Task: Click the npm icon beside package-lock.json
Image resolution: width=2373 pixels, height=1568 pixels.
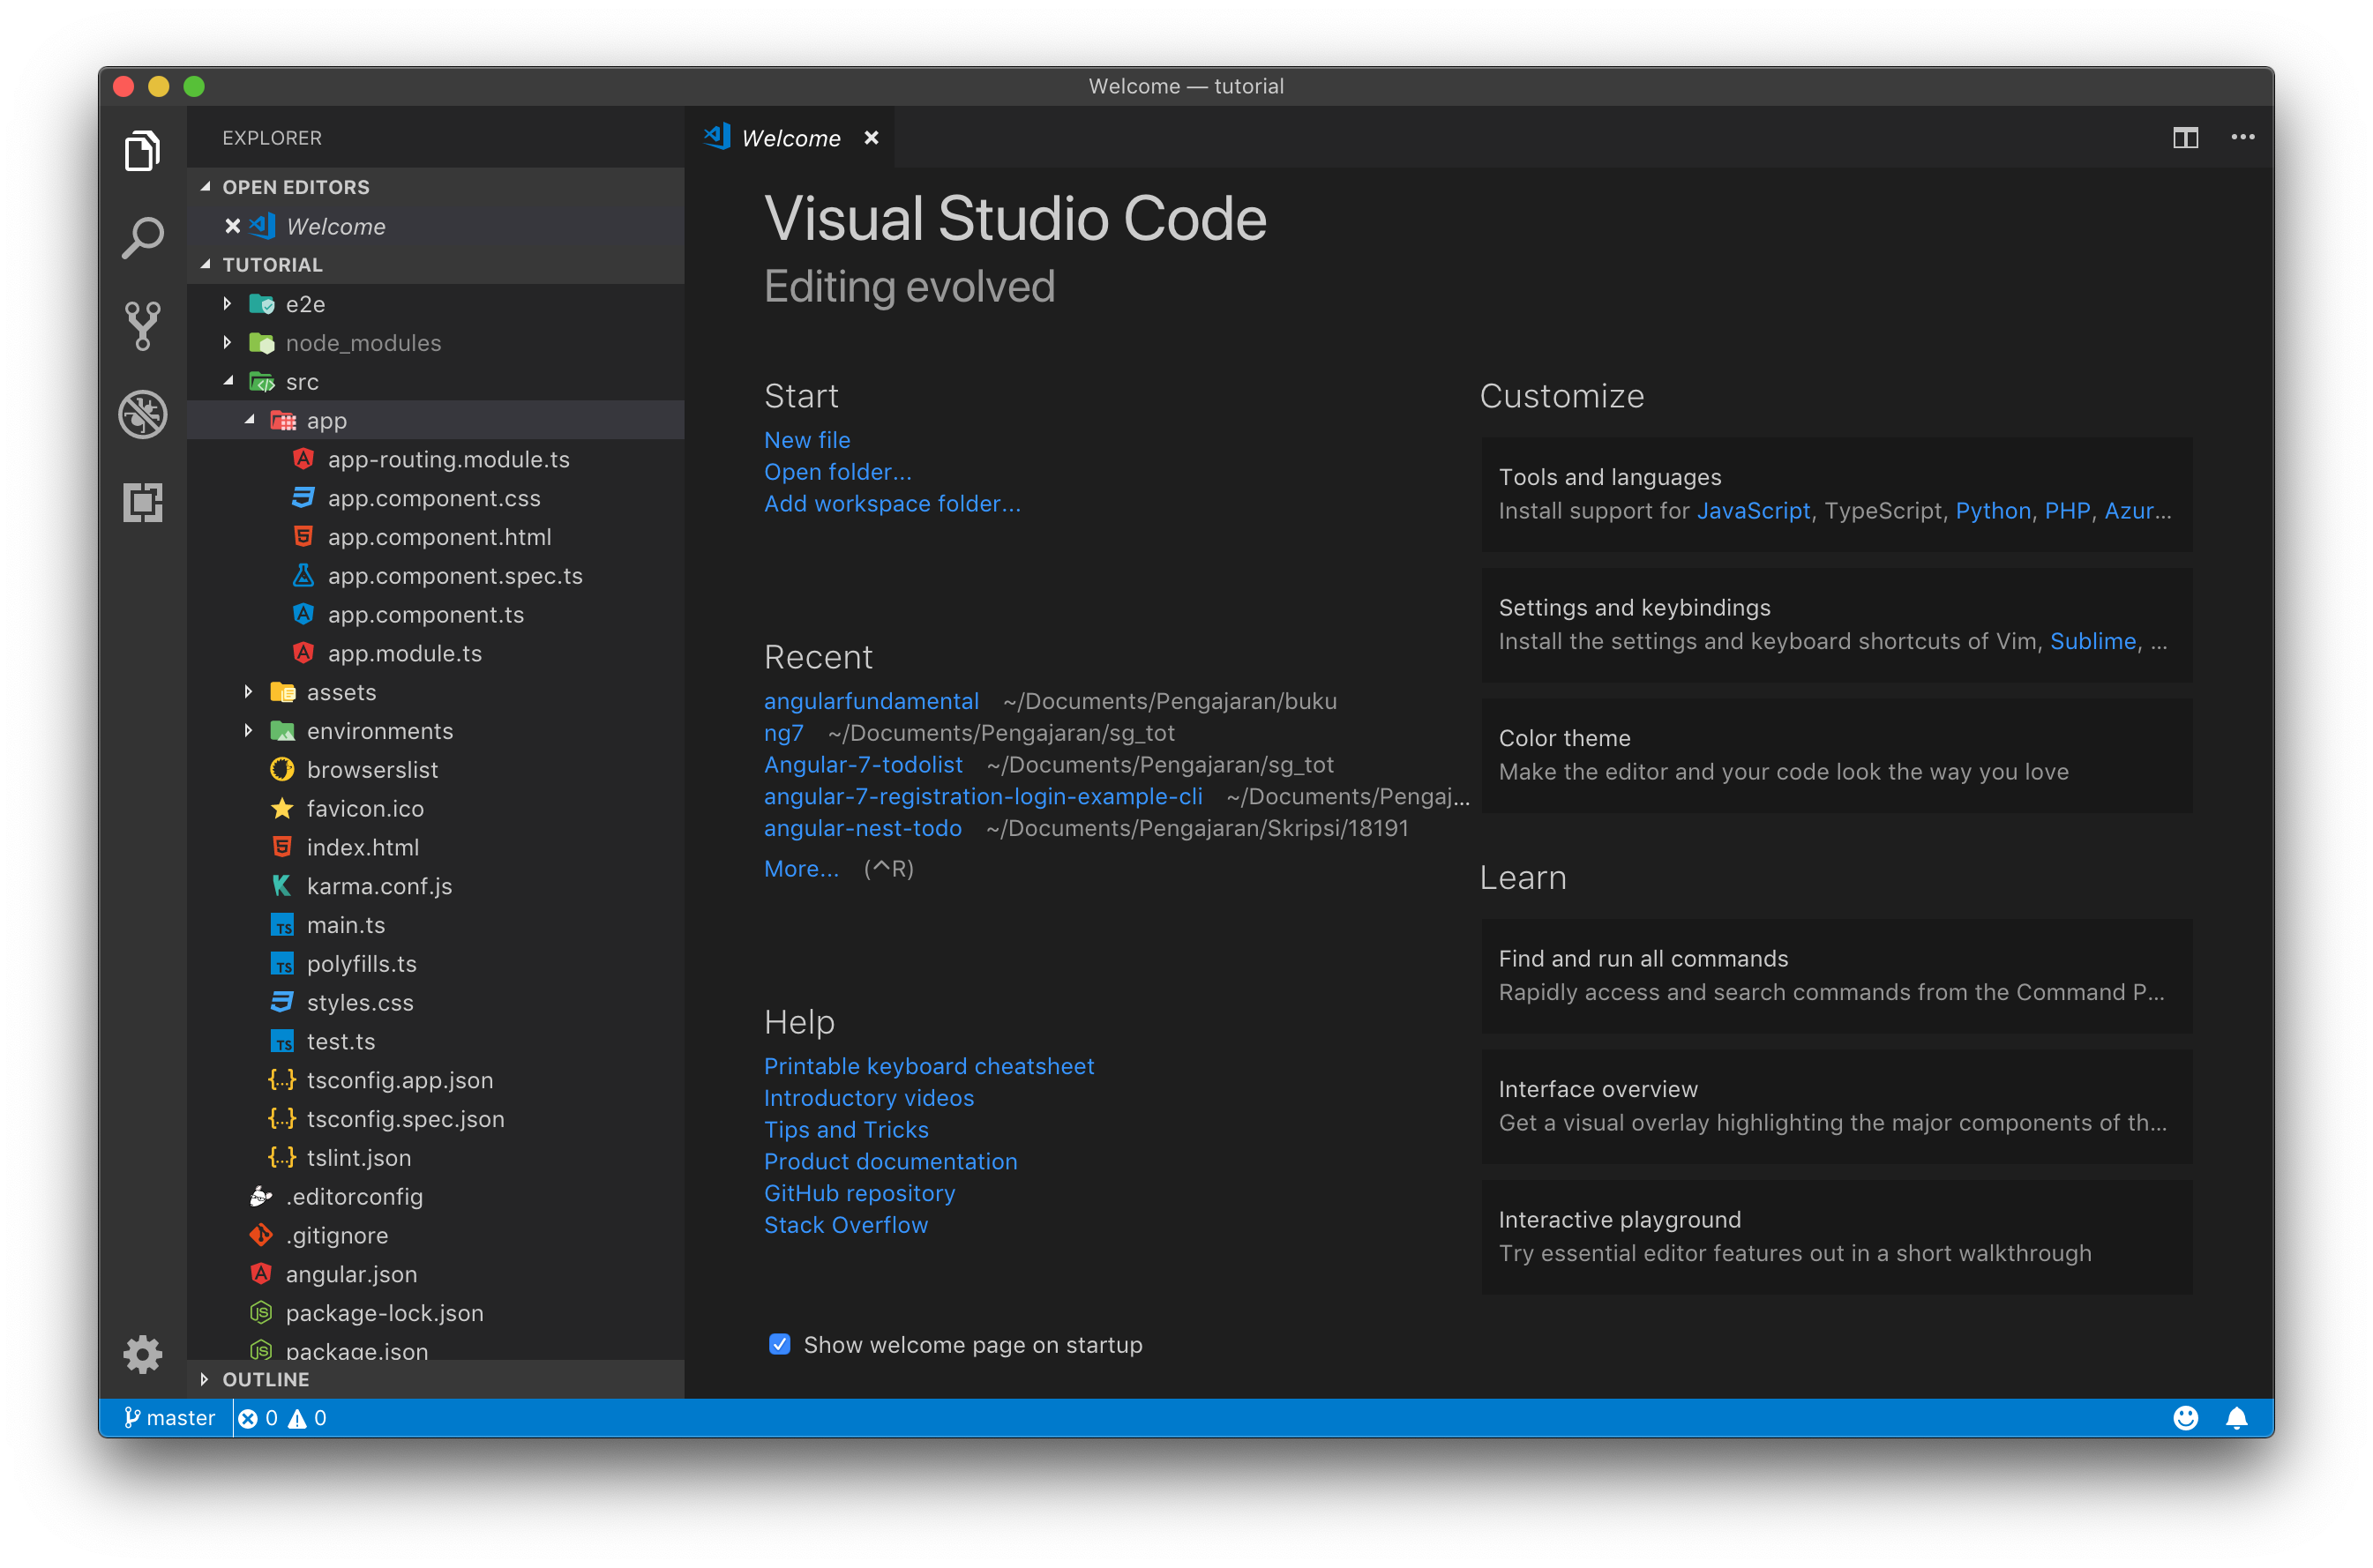Action: tap(261, 1312)
